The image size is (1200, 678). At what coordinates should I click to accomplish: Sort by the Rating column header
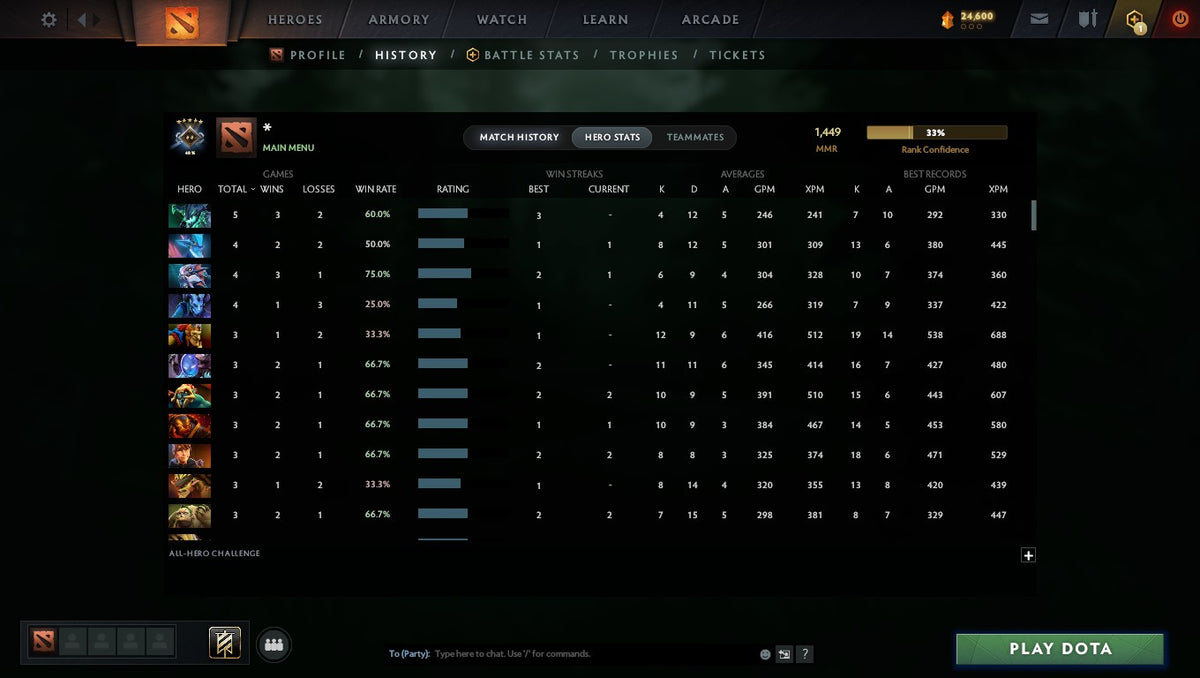tap(453, 189)
